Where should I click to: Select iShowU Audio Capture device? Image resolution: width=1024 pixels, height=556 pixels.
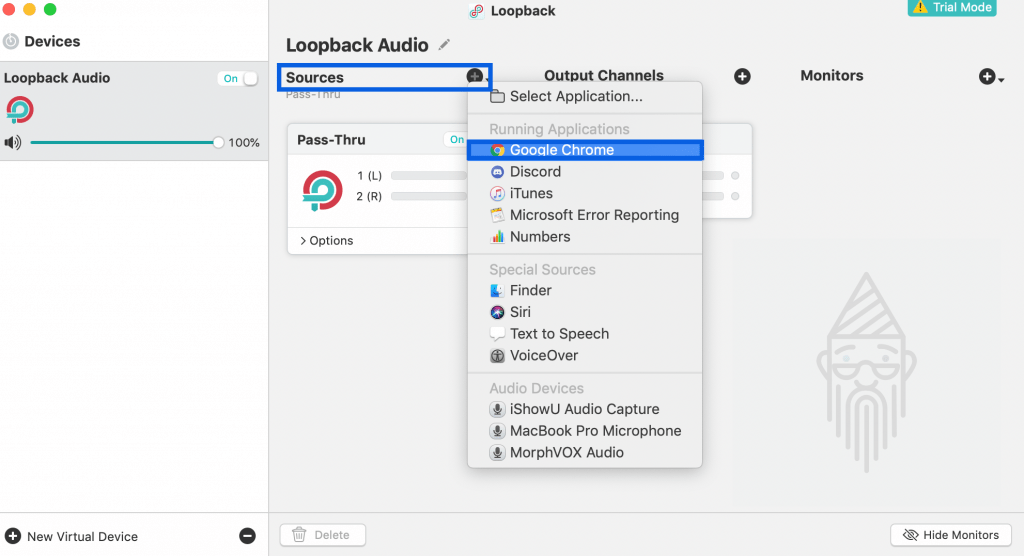(585, 409)
